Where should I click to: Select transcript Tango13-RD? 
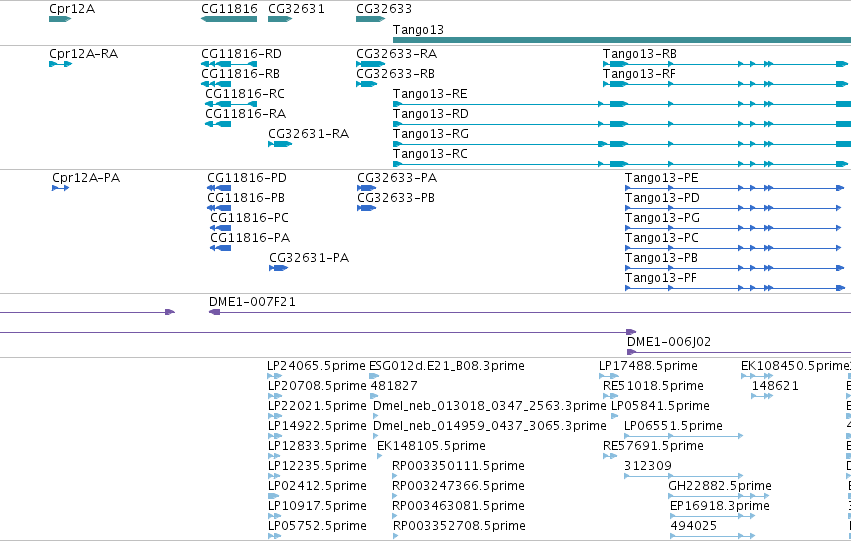430,114
